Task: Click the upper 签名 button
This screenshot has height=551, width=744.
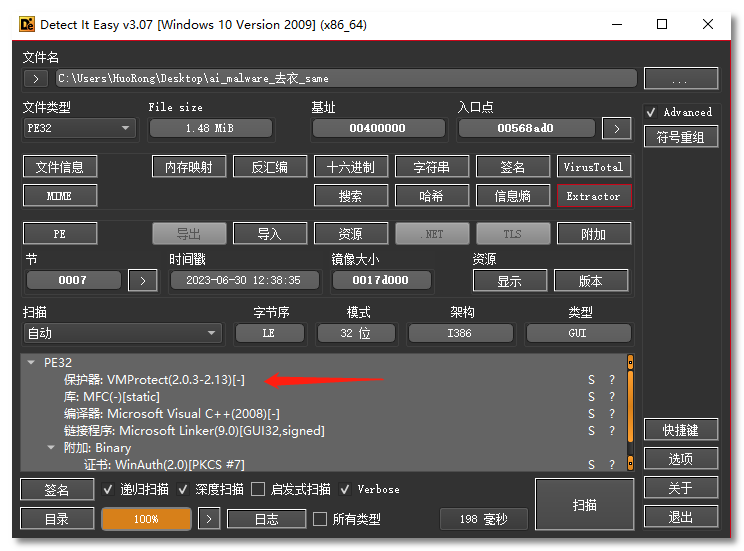Action: click(512, 167)
